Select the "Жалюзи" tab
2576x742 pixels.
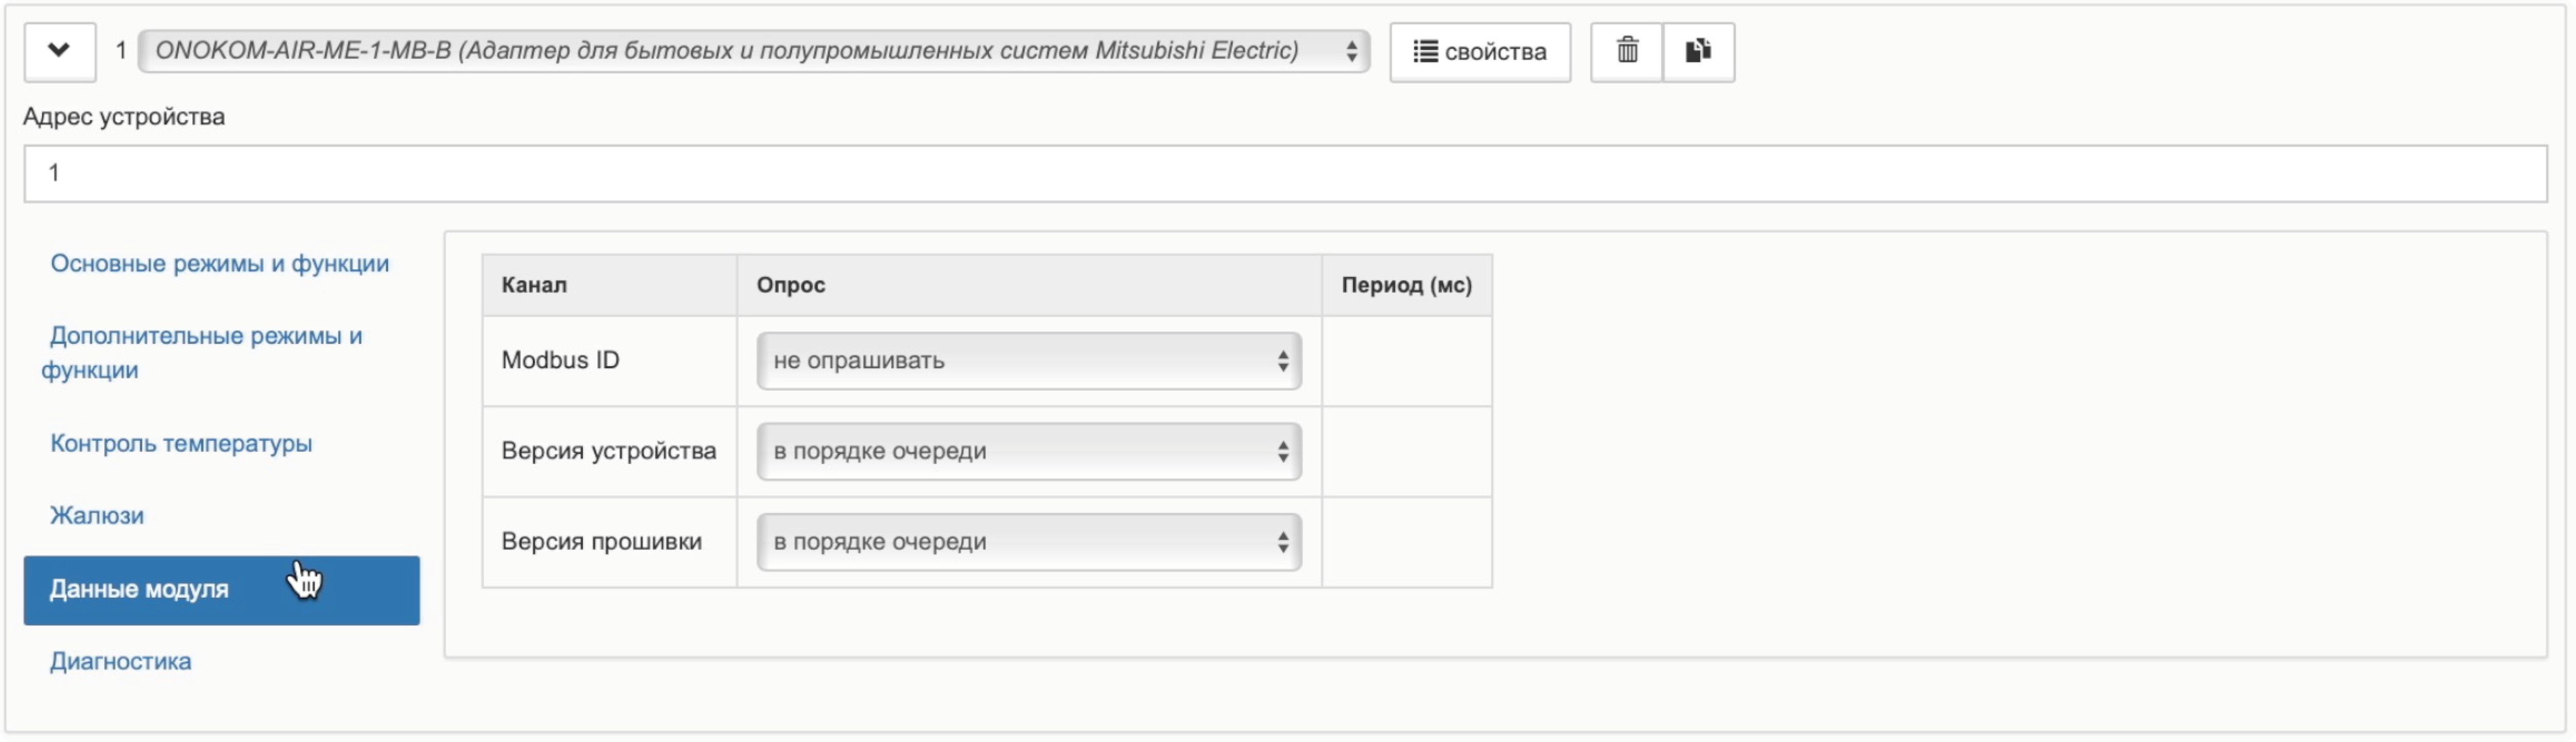point(97,516)
